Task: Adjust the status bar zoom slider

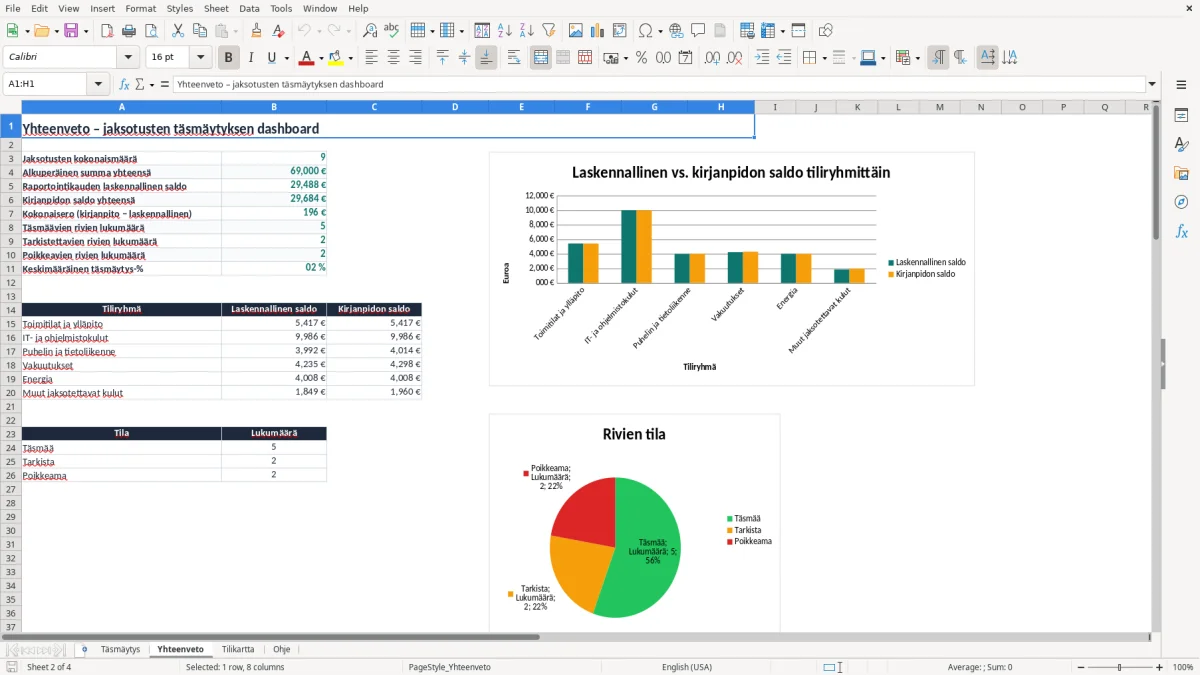Action: (x=1120, y=667)
